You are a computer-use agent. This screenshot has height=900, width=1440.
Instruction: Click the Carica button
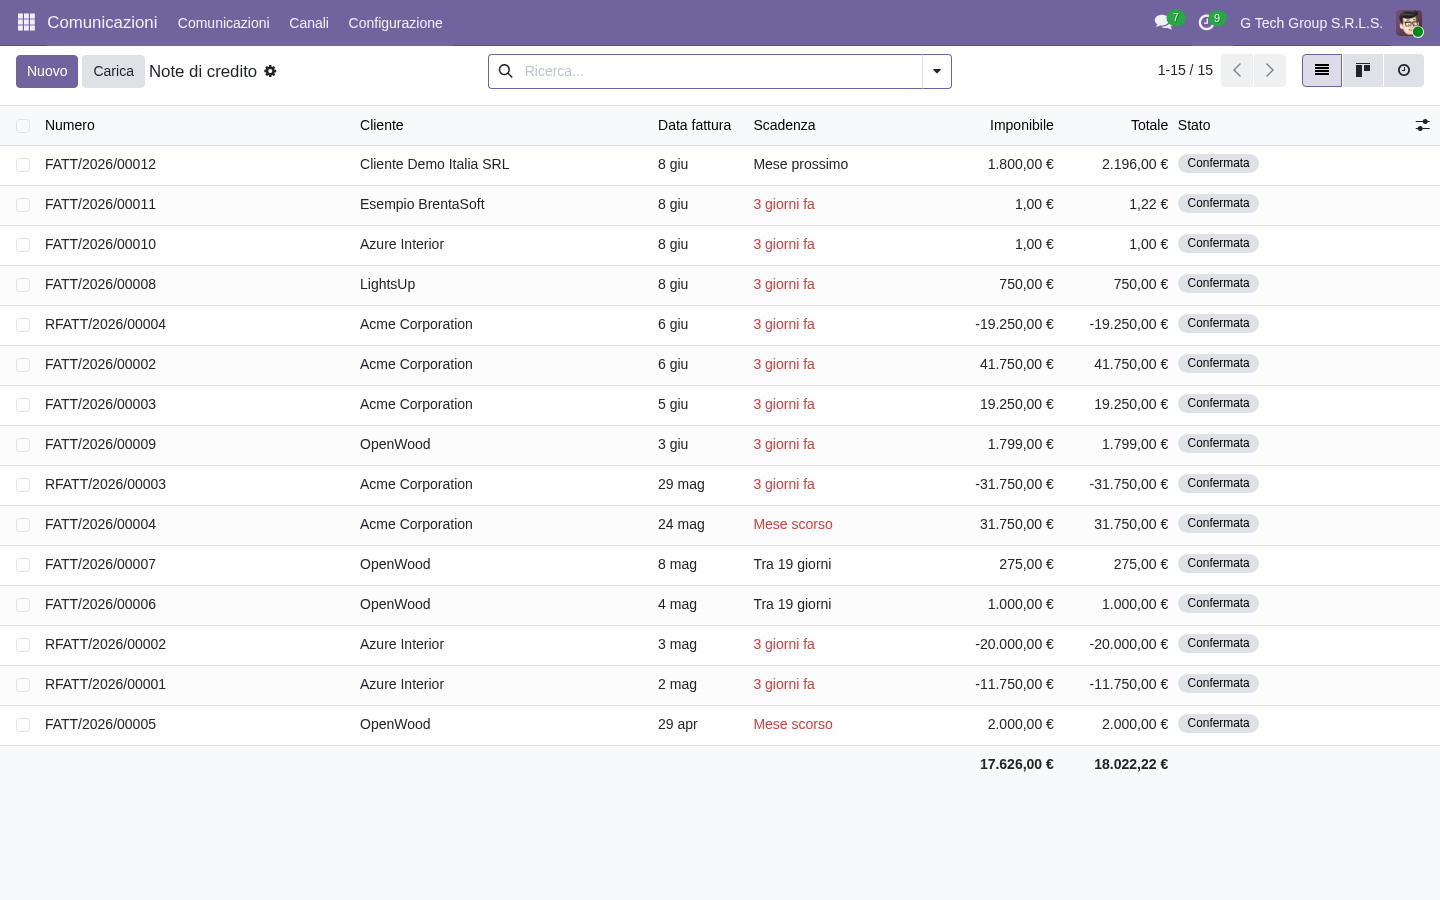(x=113, y=71)
